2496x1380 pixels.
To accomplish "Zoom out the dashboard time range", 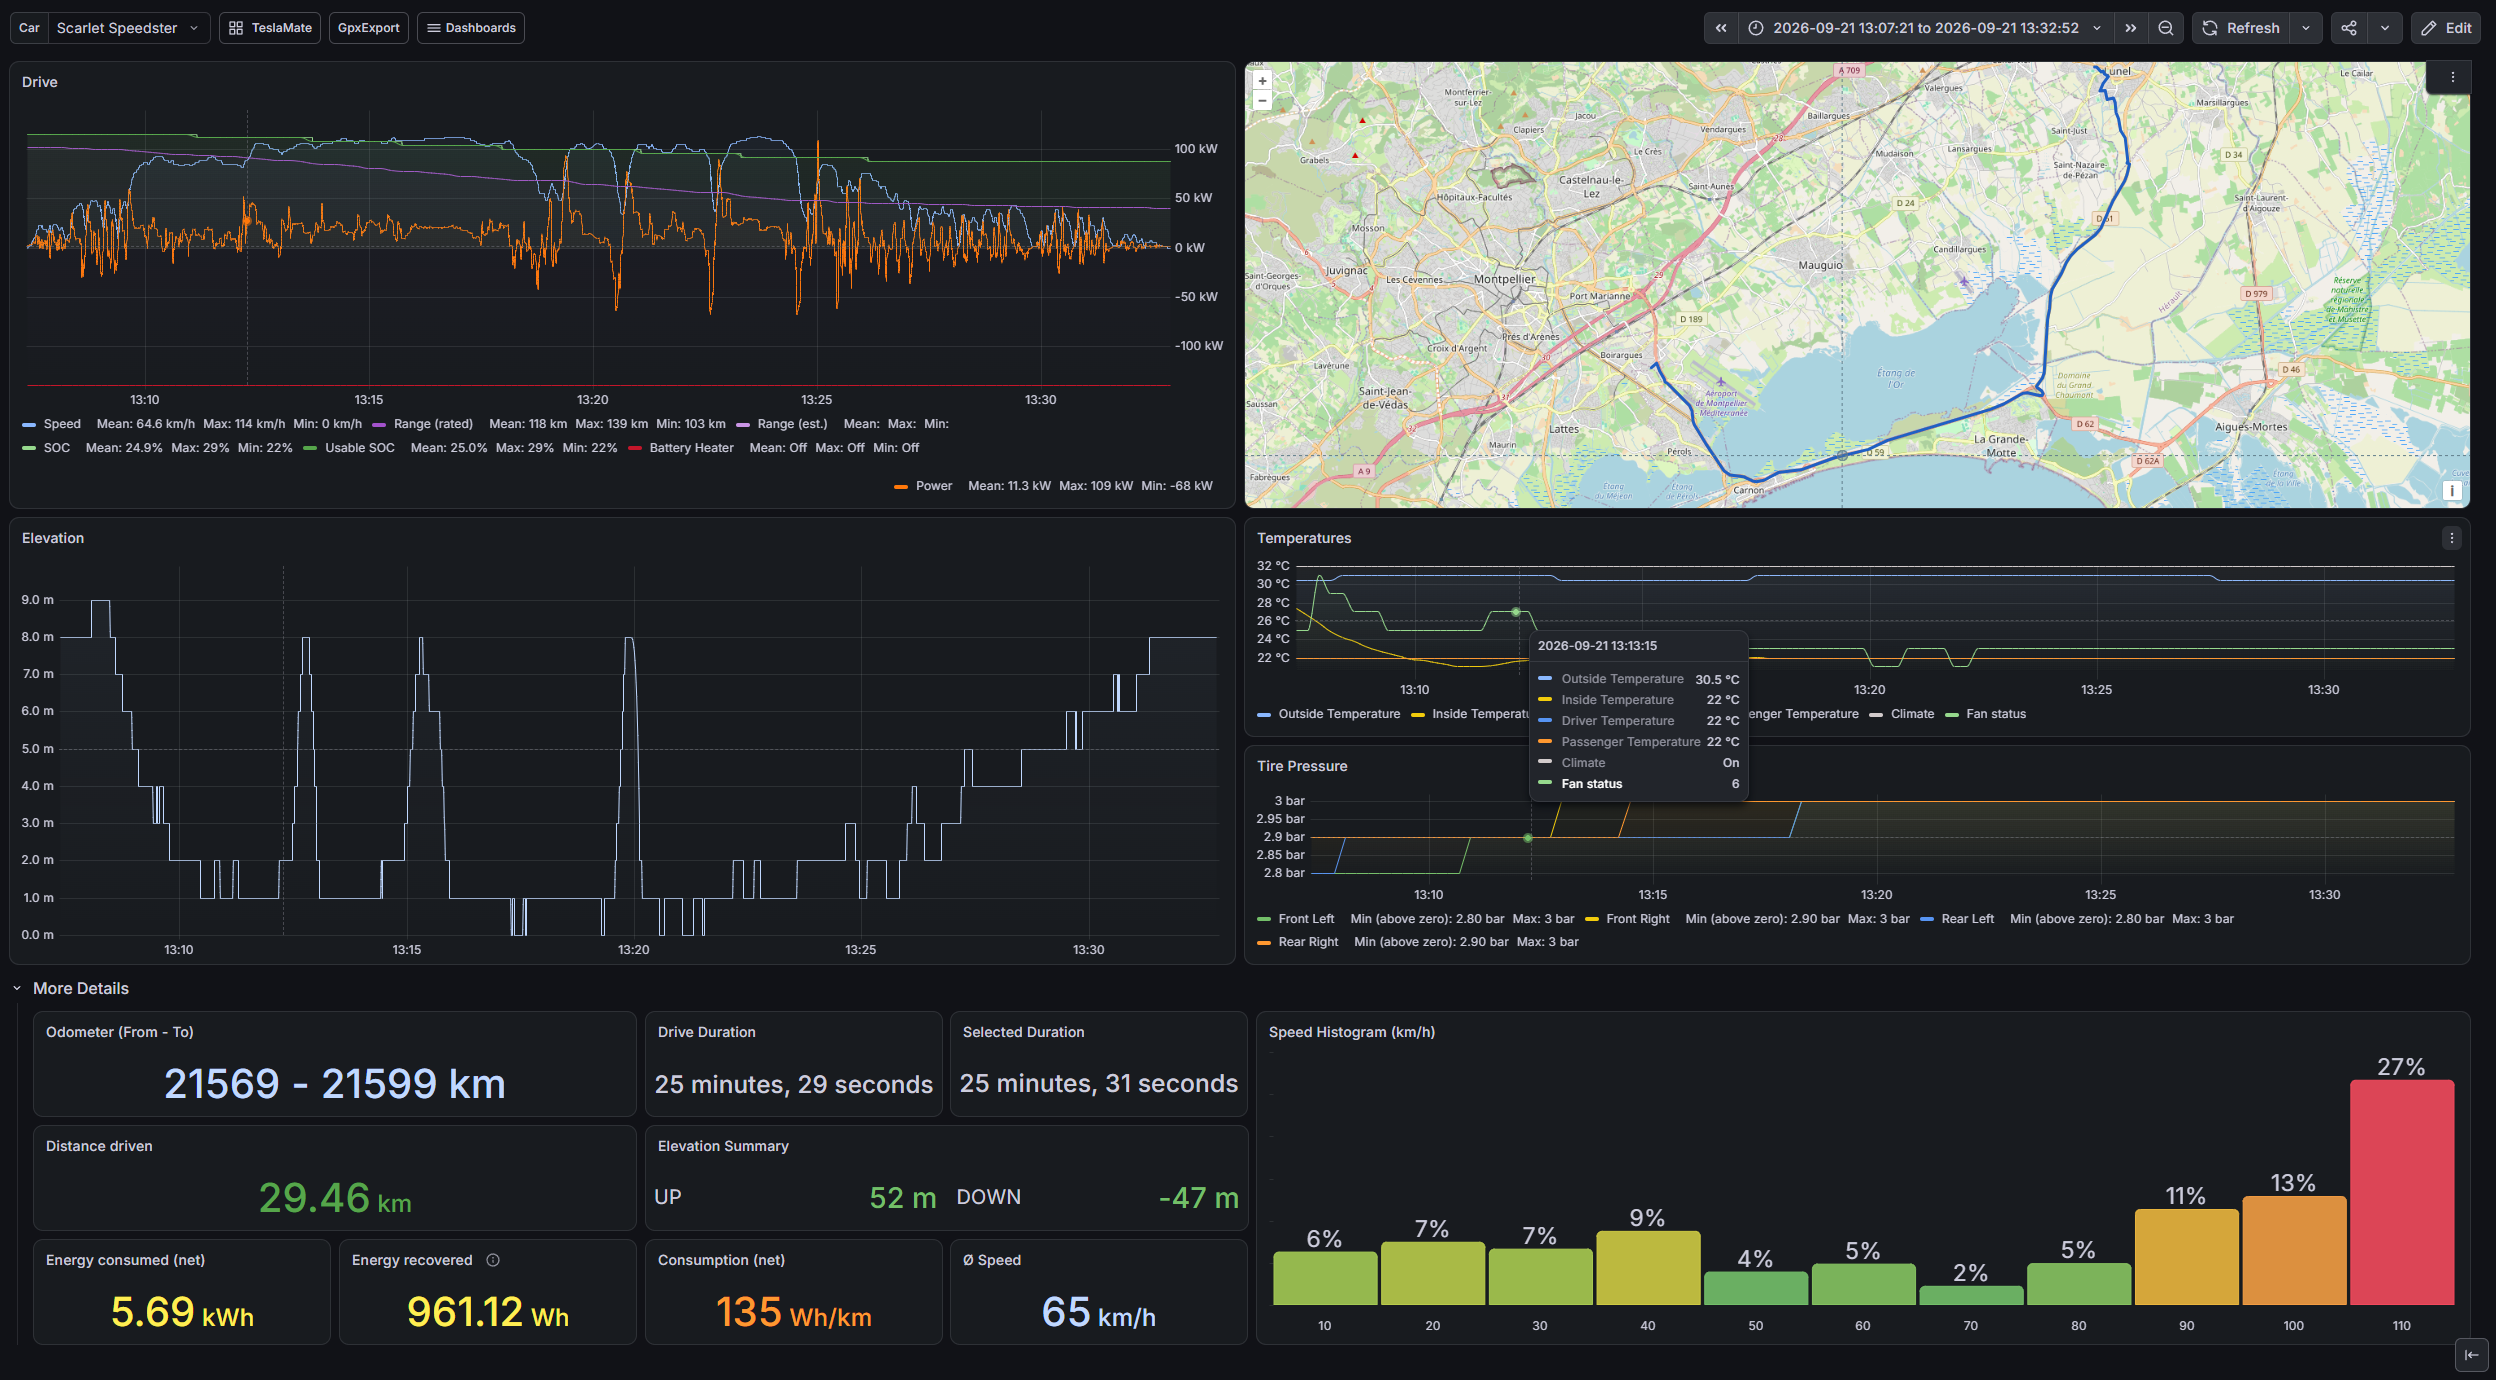I will pyautogui.click(x=2166, y=28).
